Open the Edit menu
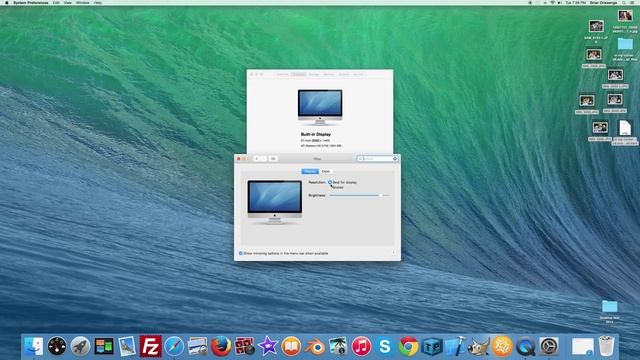This screenshot has width=640, height=360. click(56, 2)
